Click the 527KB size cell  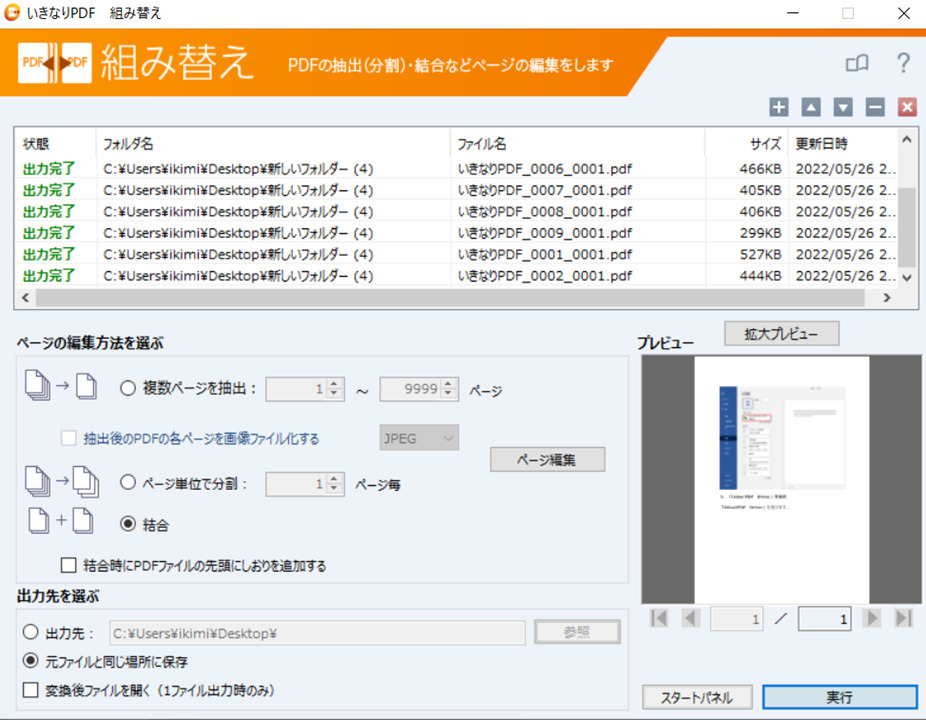[x=760, y=254]
